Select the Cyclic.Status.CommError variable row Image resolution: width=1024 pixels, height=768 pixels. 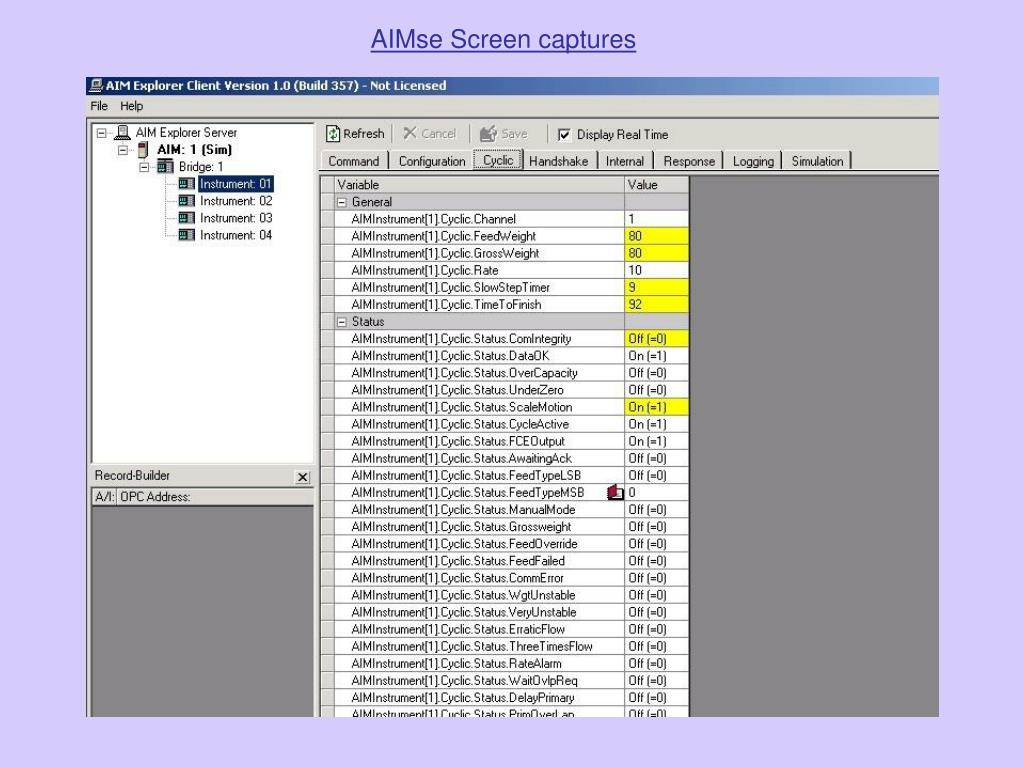[504, 578]
